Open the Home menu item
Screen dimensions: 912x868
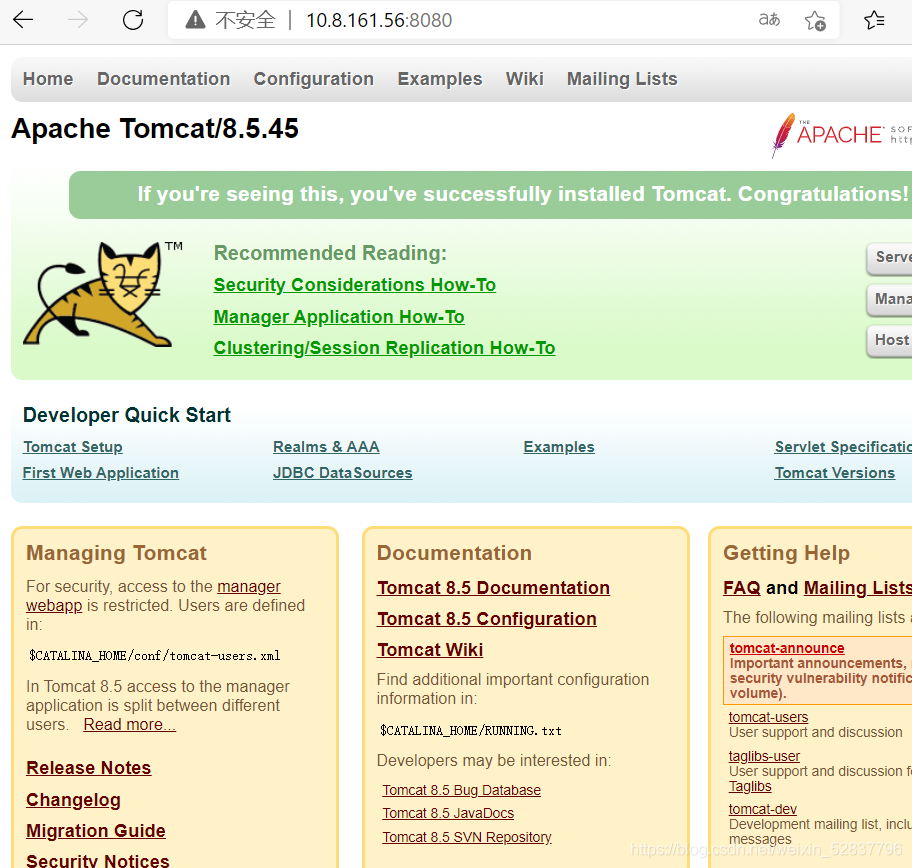48,79
